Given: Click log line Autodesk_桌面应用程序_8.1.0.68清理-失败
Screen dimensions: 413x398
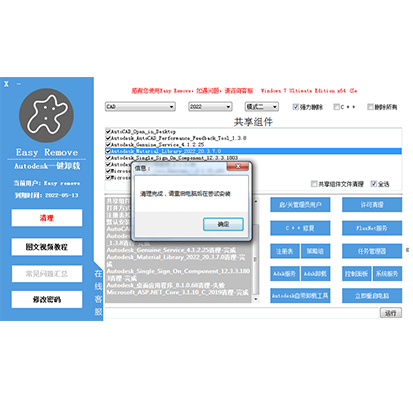Looking at the screenshot, I should (166, 285).
